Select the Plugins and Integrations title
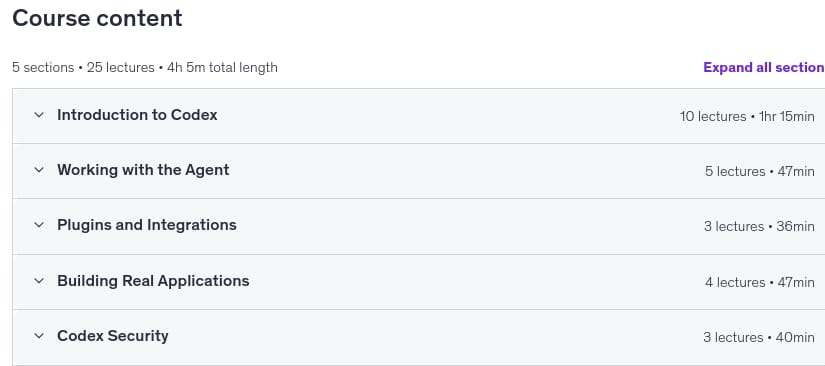 [x=147, y=225]
